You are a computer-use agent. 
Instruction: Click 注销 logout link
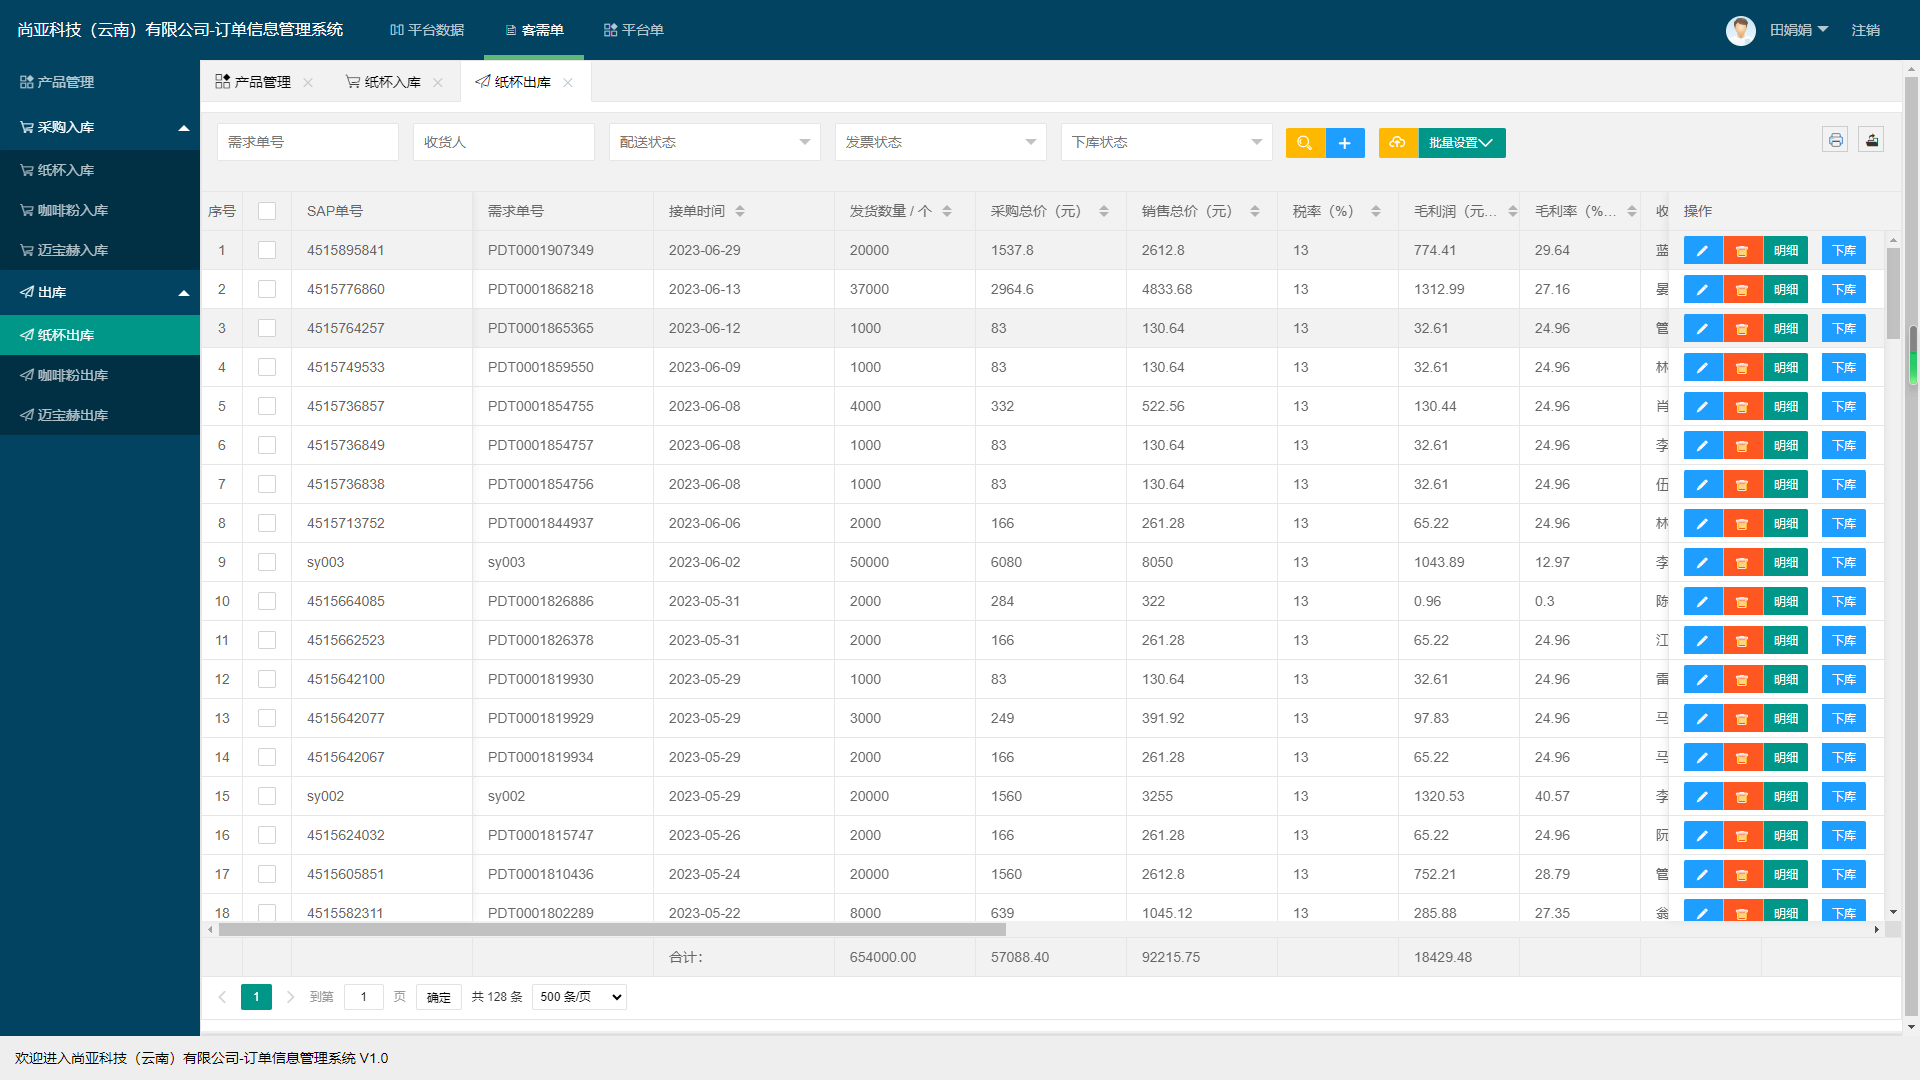click(x=1866, y=30)
